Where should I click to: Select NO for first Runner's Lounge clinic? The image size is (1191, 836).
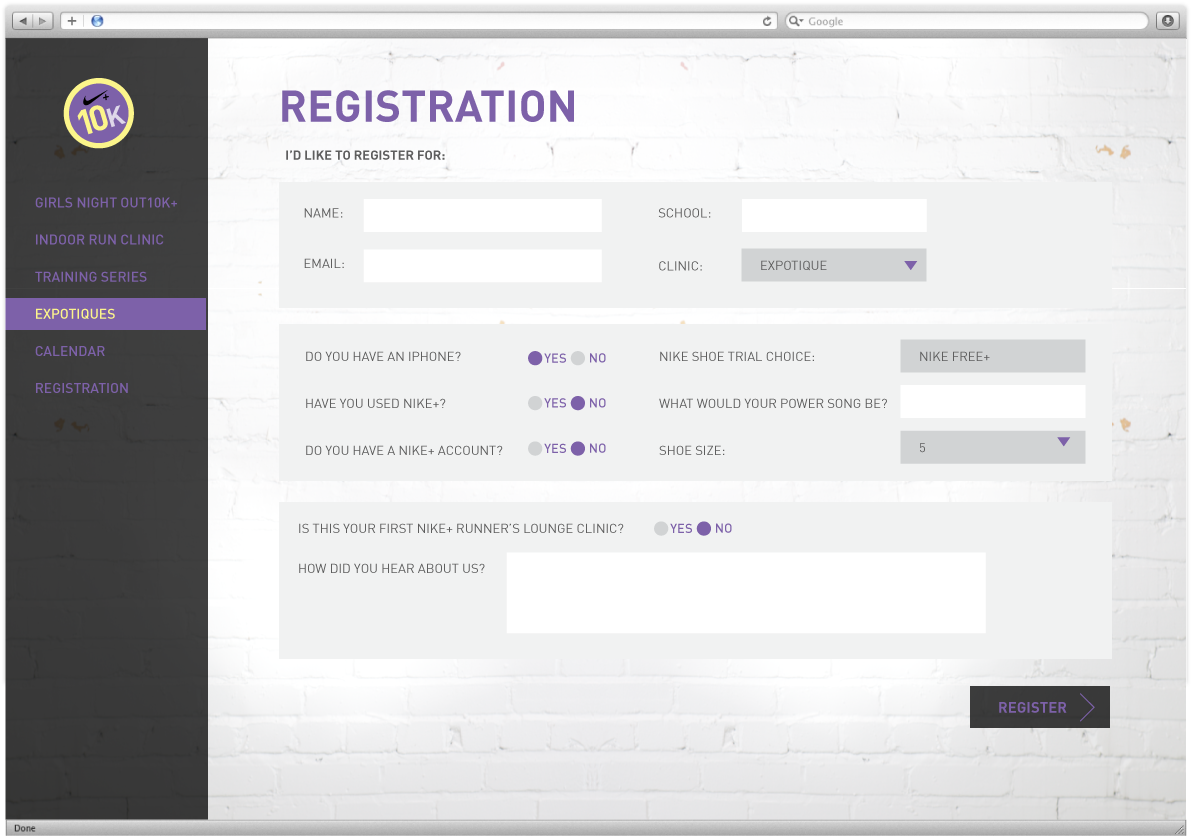704,528
